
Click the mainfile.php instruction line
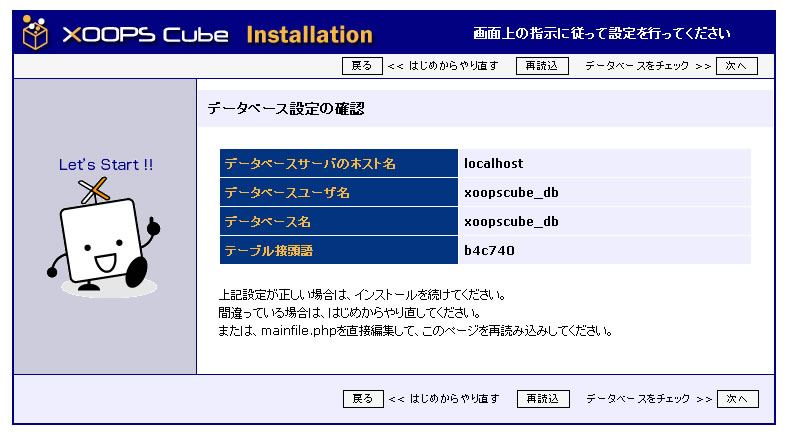coord(415,330)
